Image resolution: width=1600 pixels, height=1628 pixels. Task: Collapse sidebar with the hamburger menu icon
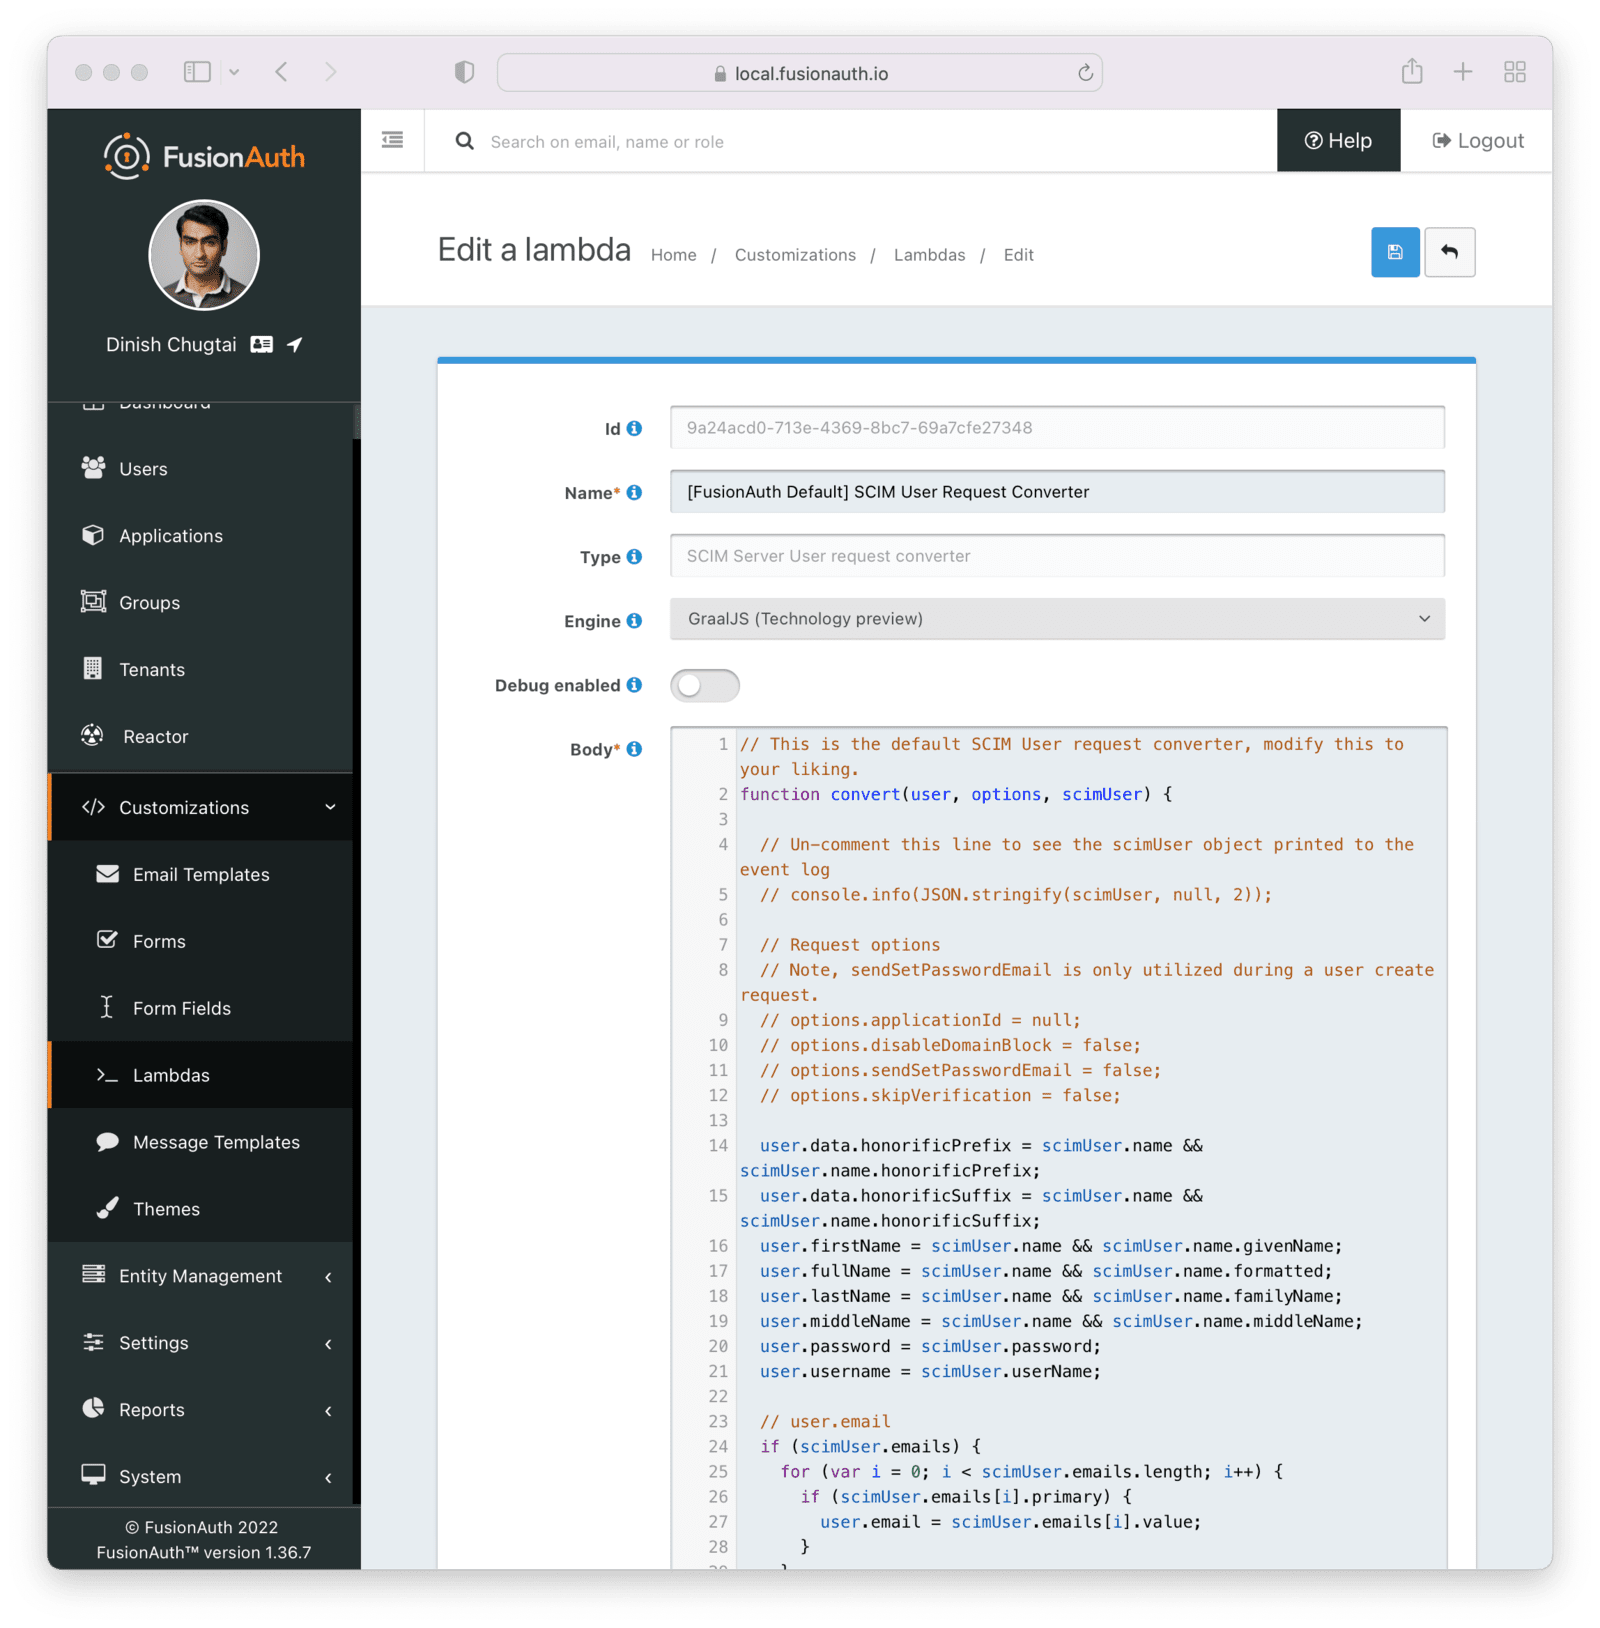pos(392,140)
